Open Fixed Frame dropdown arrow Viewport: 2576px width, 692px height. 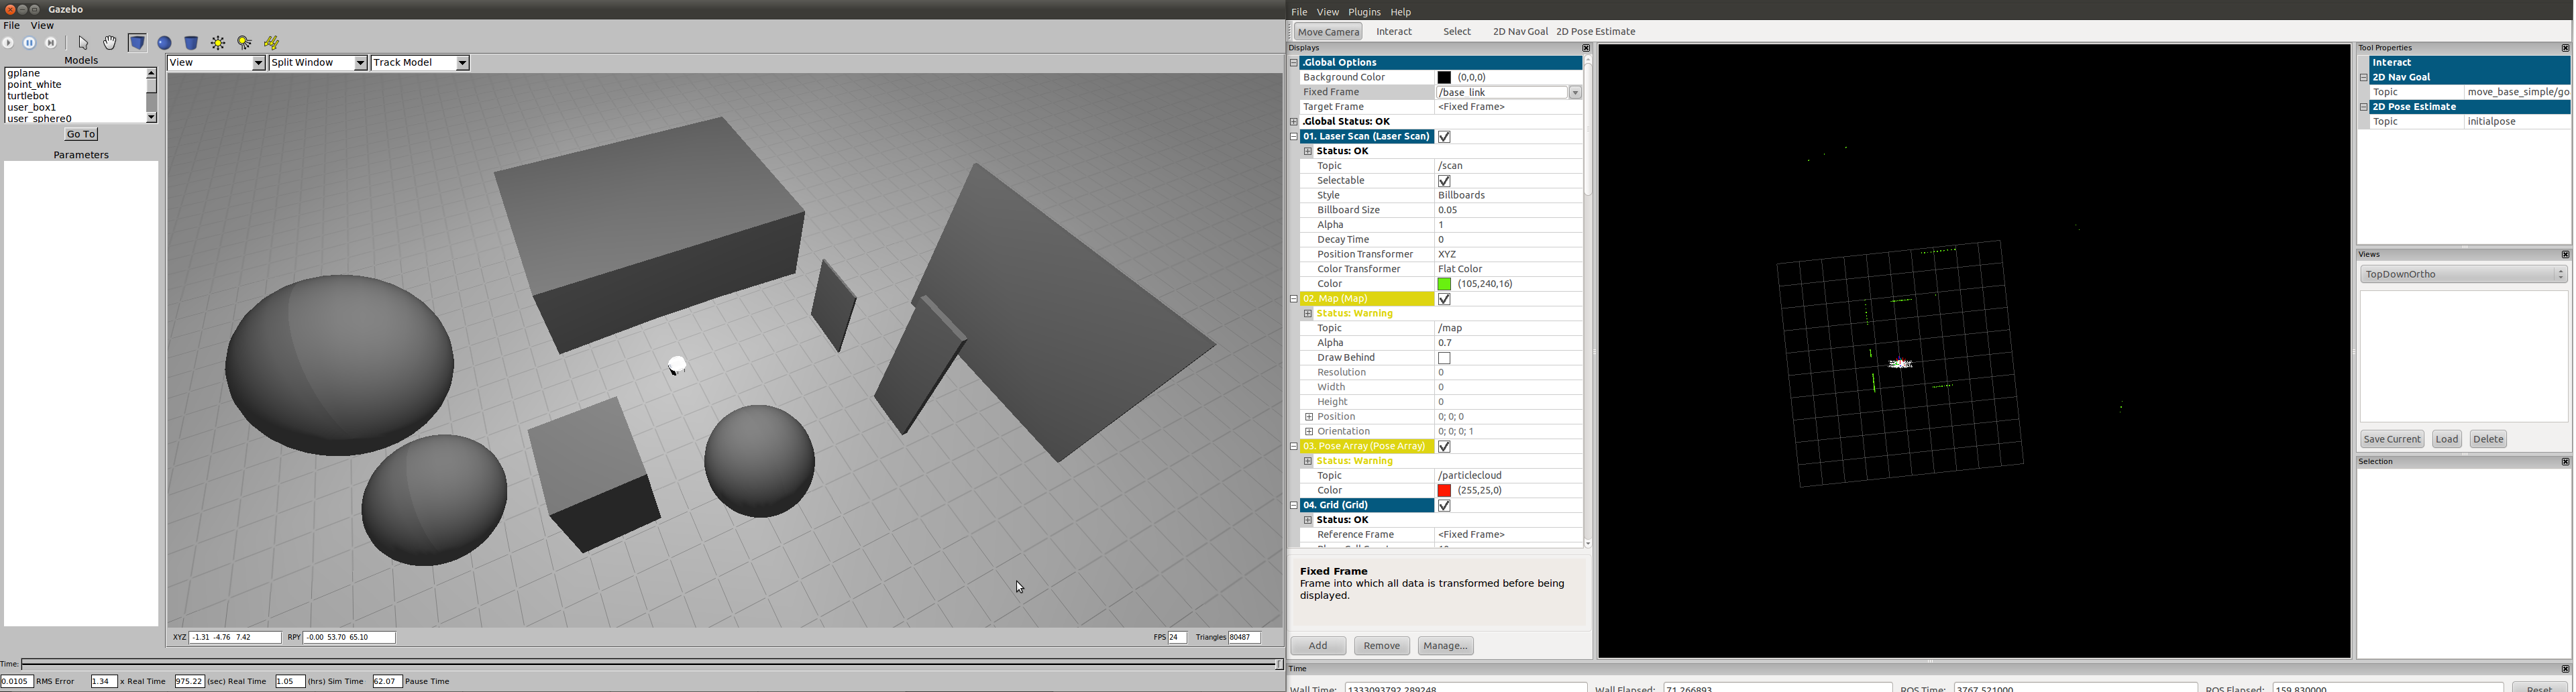pos(1575,93)
